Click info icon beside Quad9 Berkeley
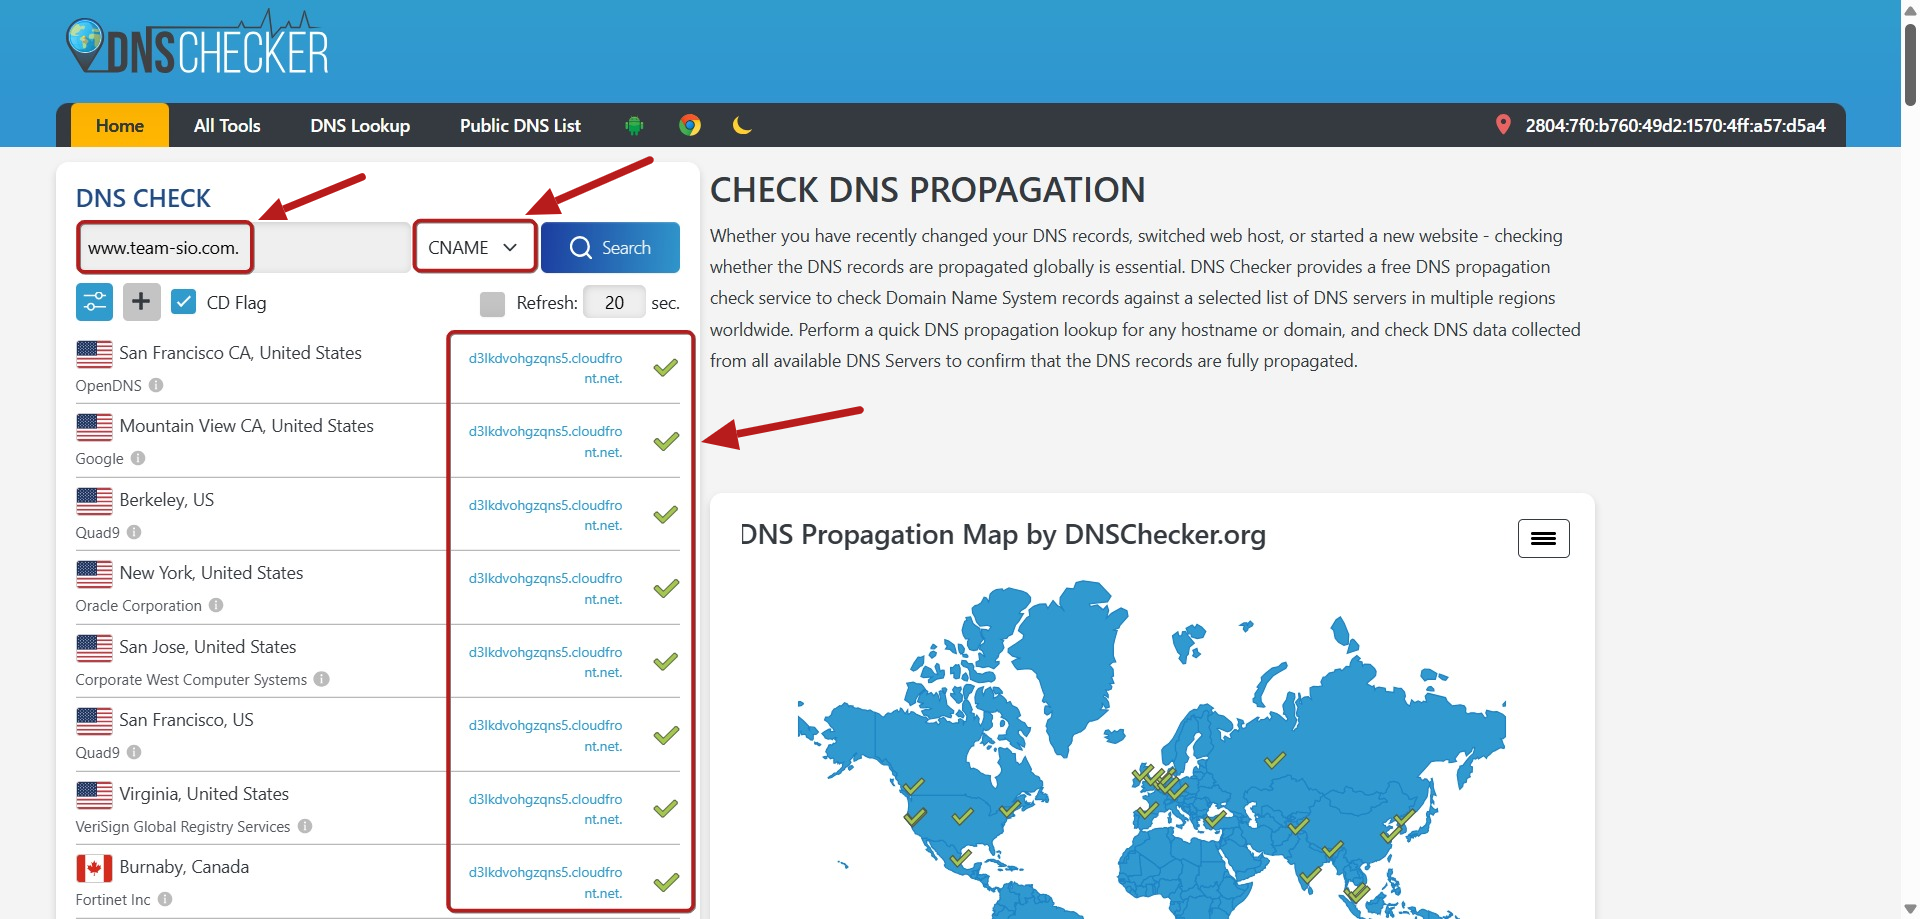This screenshot has height=919, width=1920. tap(134, 532)
